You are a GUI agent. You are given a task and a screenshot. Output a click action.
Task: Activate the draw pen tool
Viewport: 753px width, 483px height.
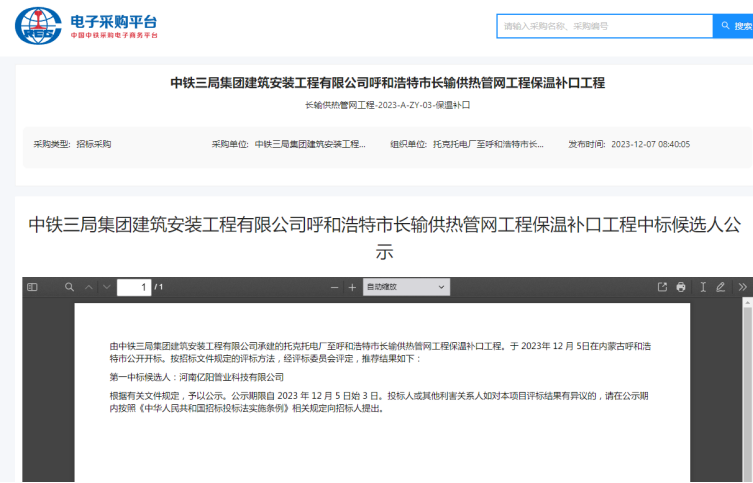pos(721,287)
